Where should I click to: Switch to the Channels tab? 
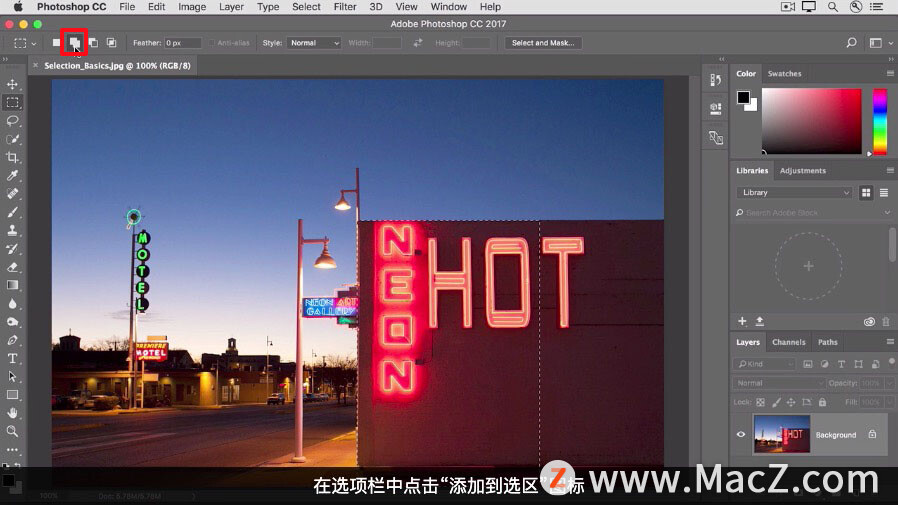(788, 342)
